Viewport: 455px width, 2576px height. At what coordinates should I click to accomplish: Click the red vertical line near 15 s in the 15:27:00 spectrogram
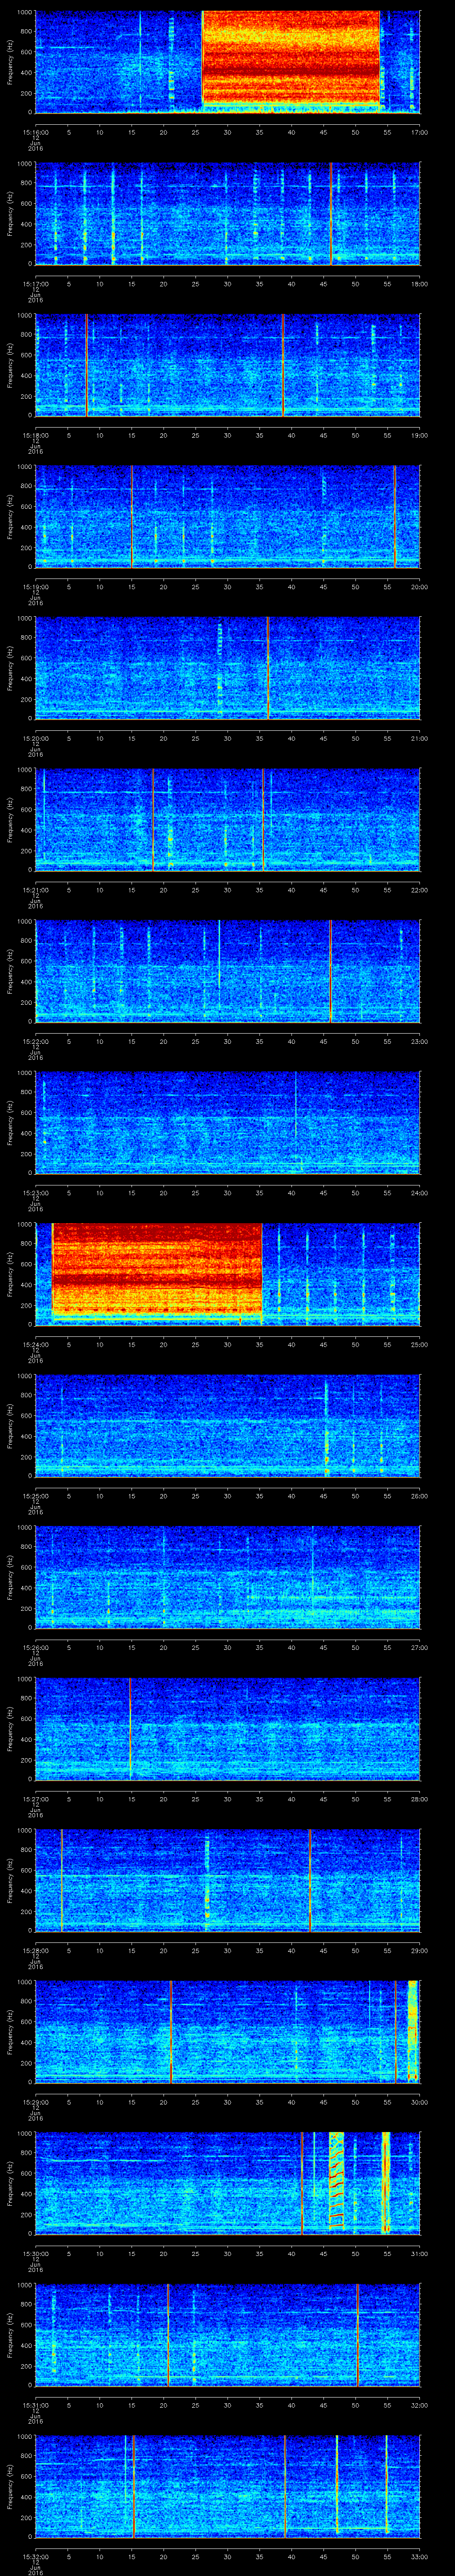point(130,1728)
